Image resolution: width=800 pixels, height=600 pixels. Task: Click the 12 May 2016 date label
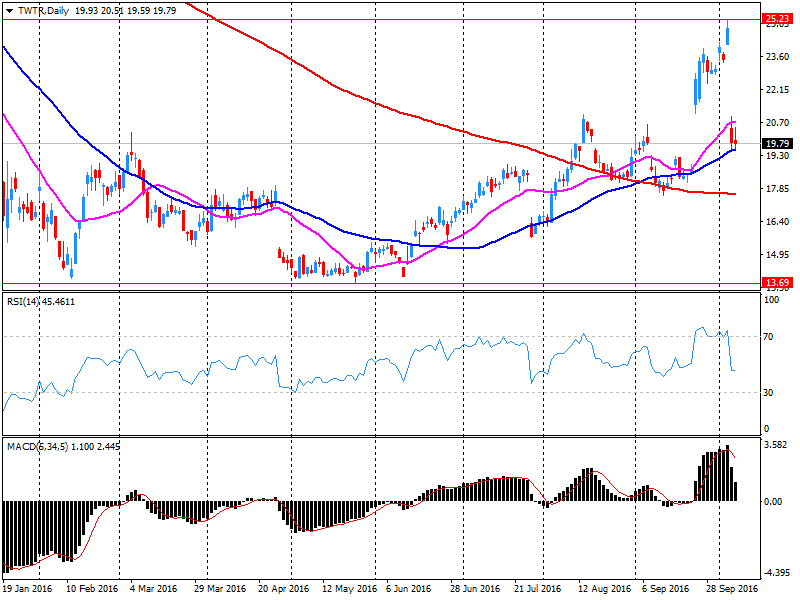click(x=349, y=588)
